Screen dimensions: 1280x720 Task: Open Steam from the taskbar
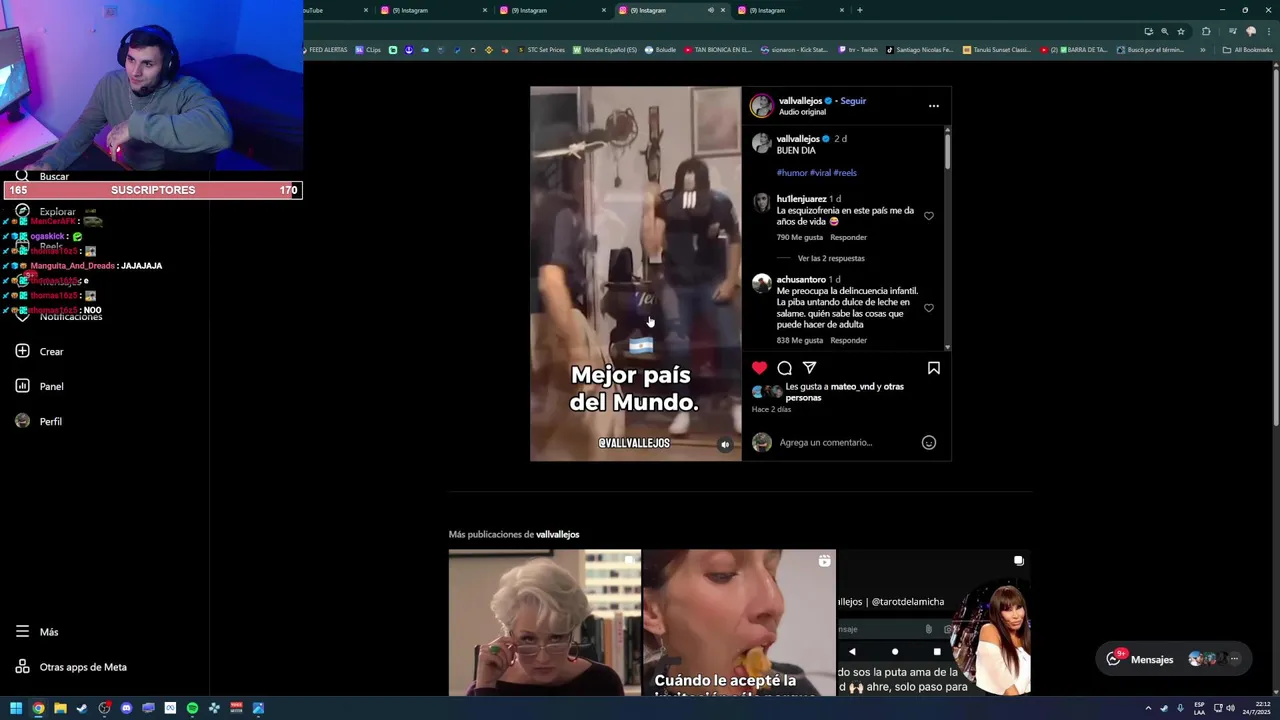click(82, 708)
